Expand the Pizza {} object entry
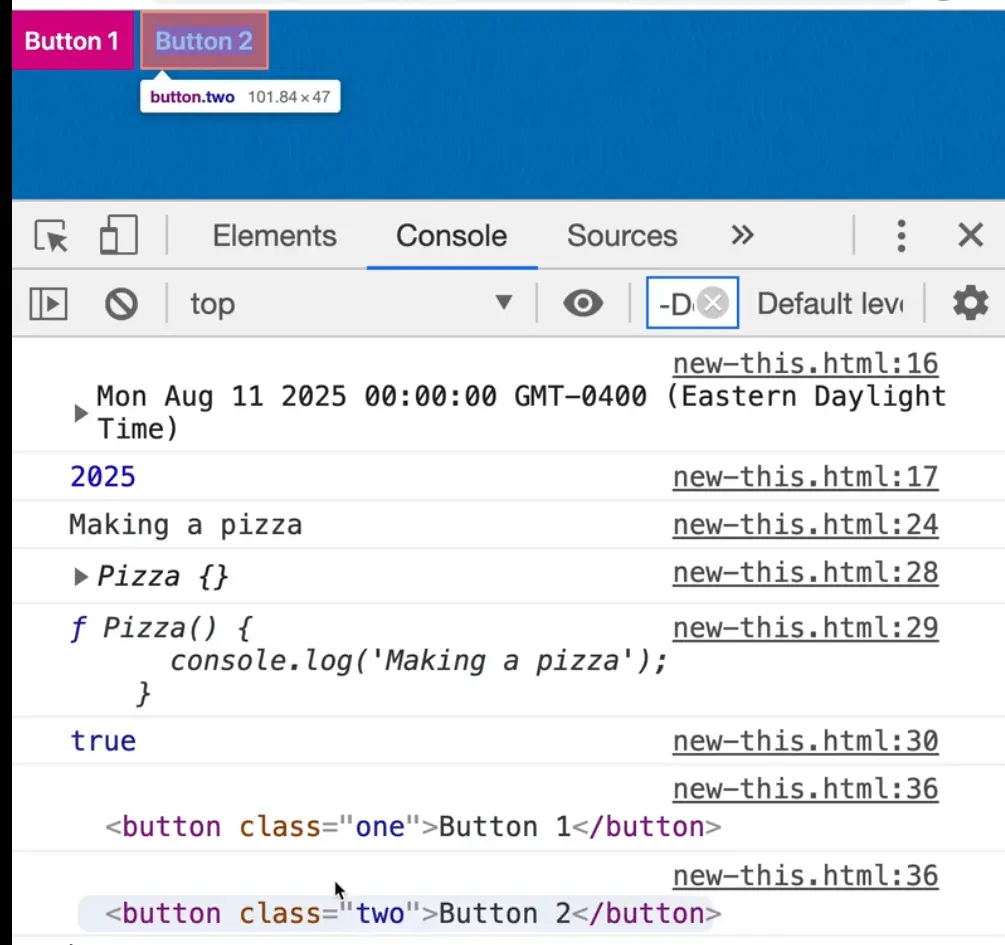Image resolution: width=1005 pixels, height=945 pixels. [x=81, y=577]
